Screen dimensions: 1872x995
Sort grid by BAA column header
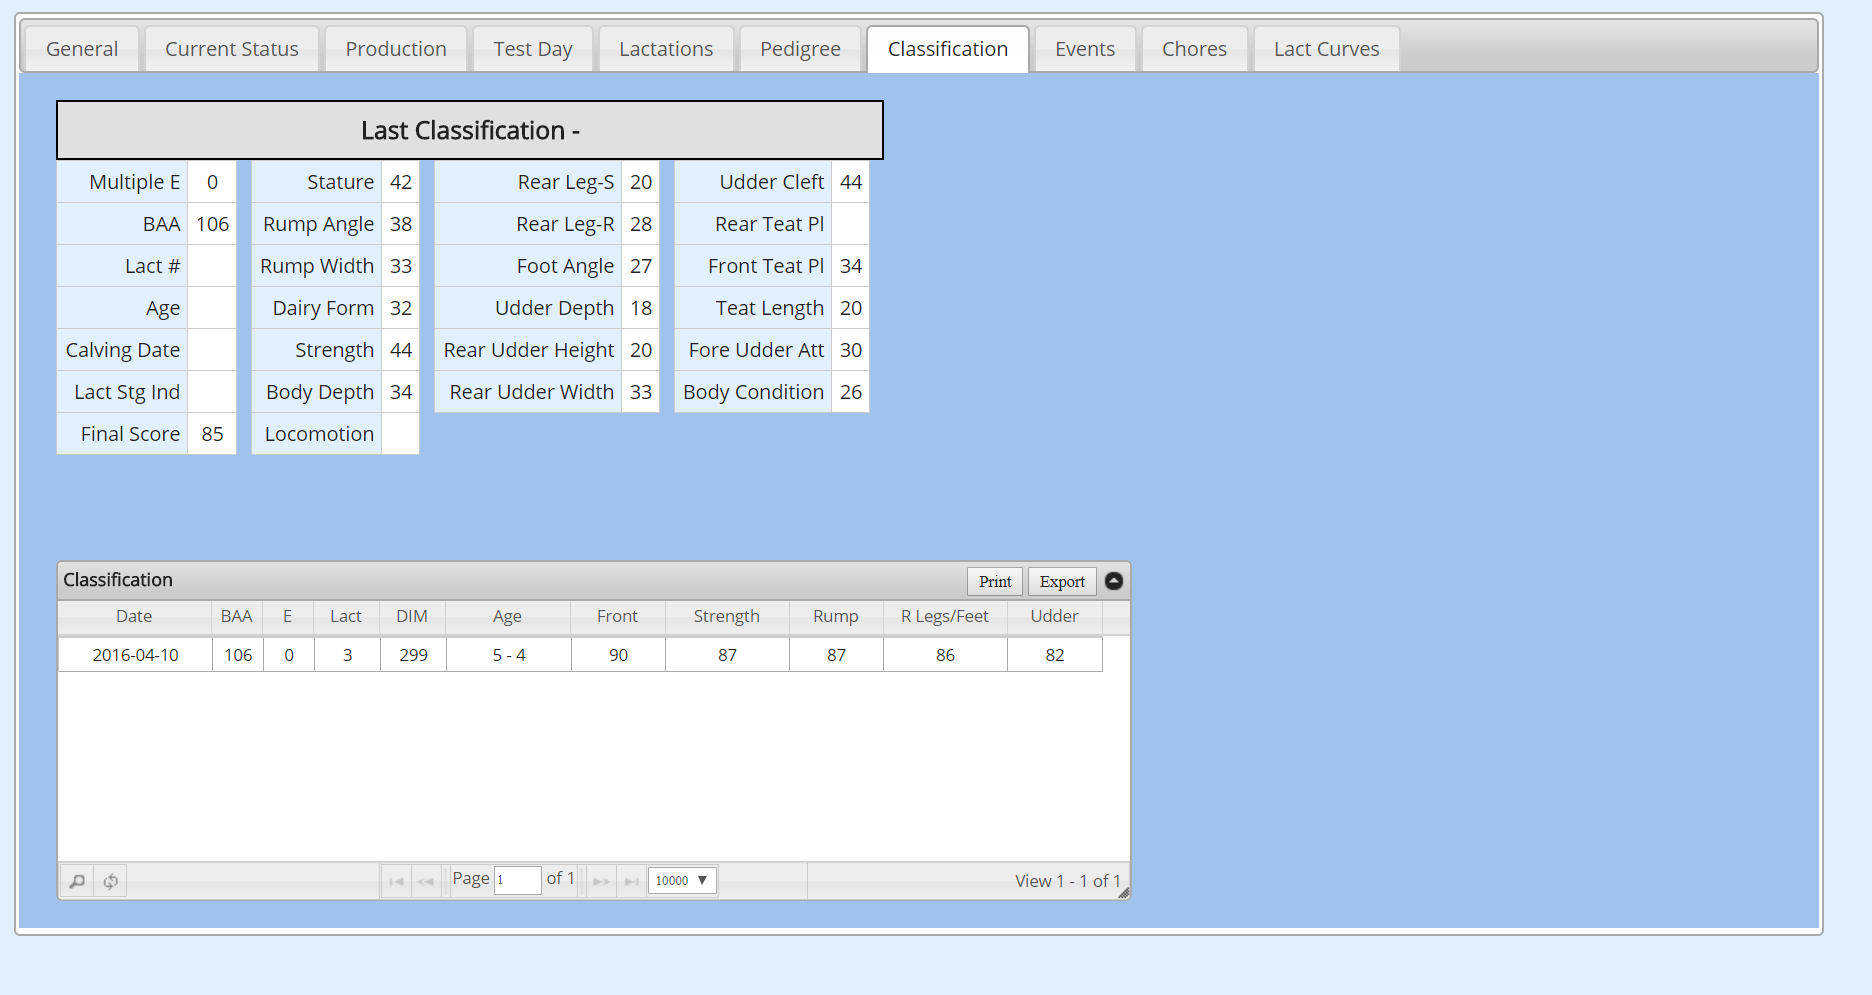(x=237, y=617)
